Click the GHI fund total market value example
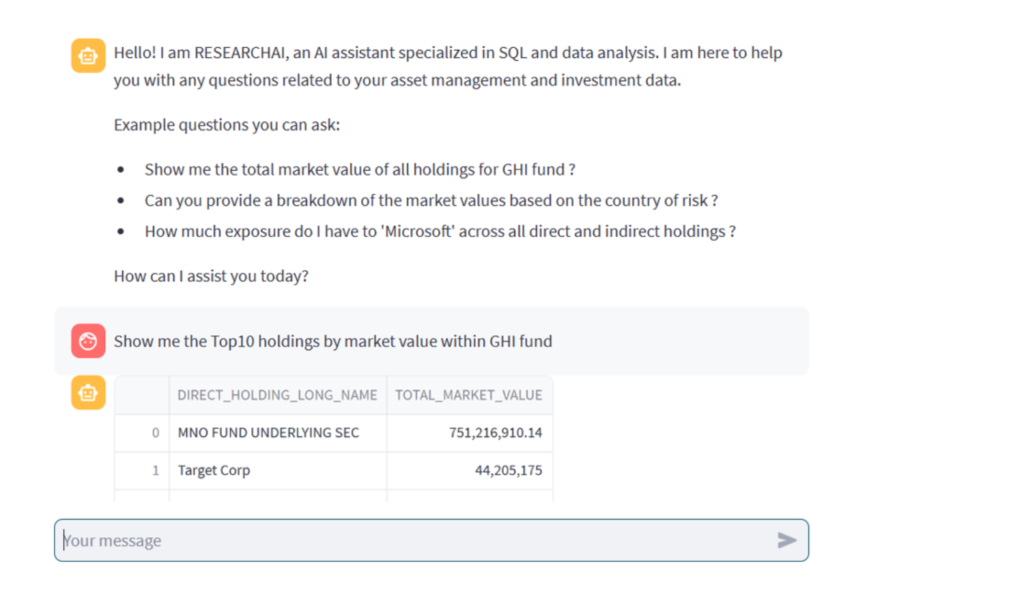The height and width of the screenshot is (594, 1024). click(x=360, y=170)
